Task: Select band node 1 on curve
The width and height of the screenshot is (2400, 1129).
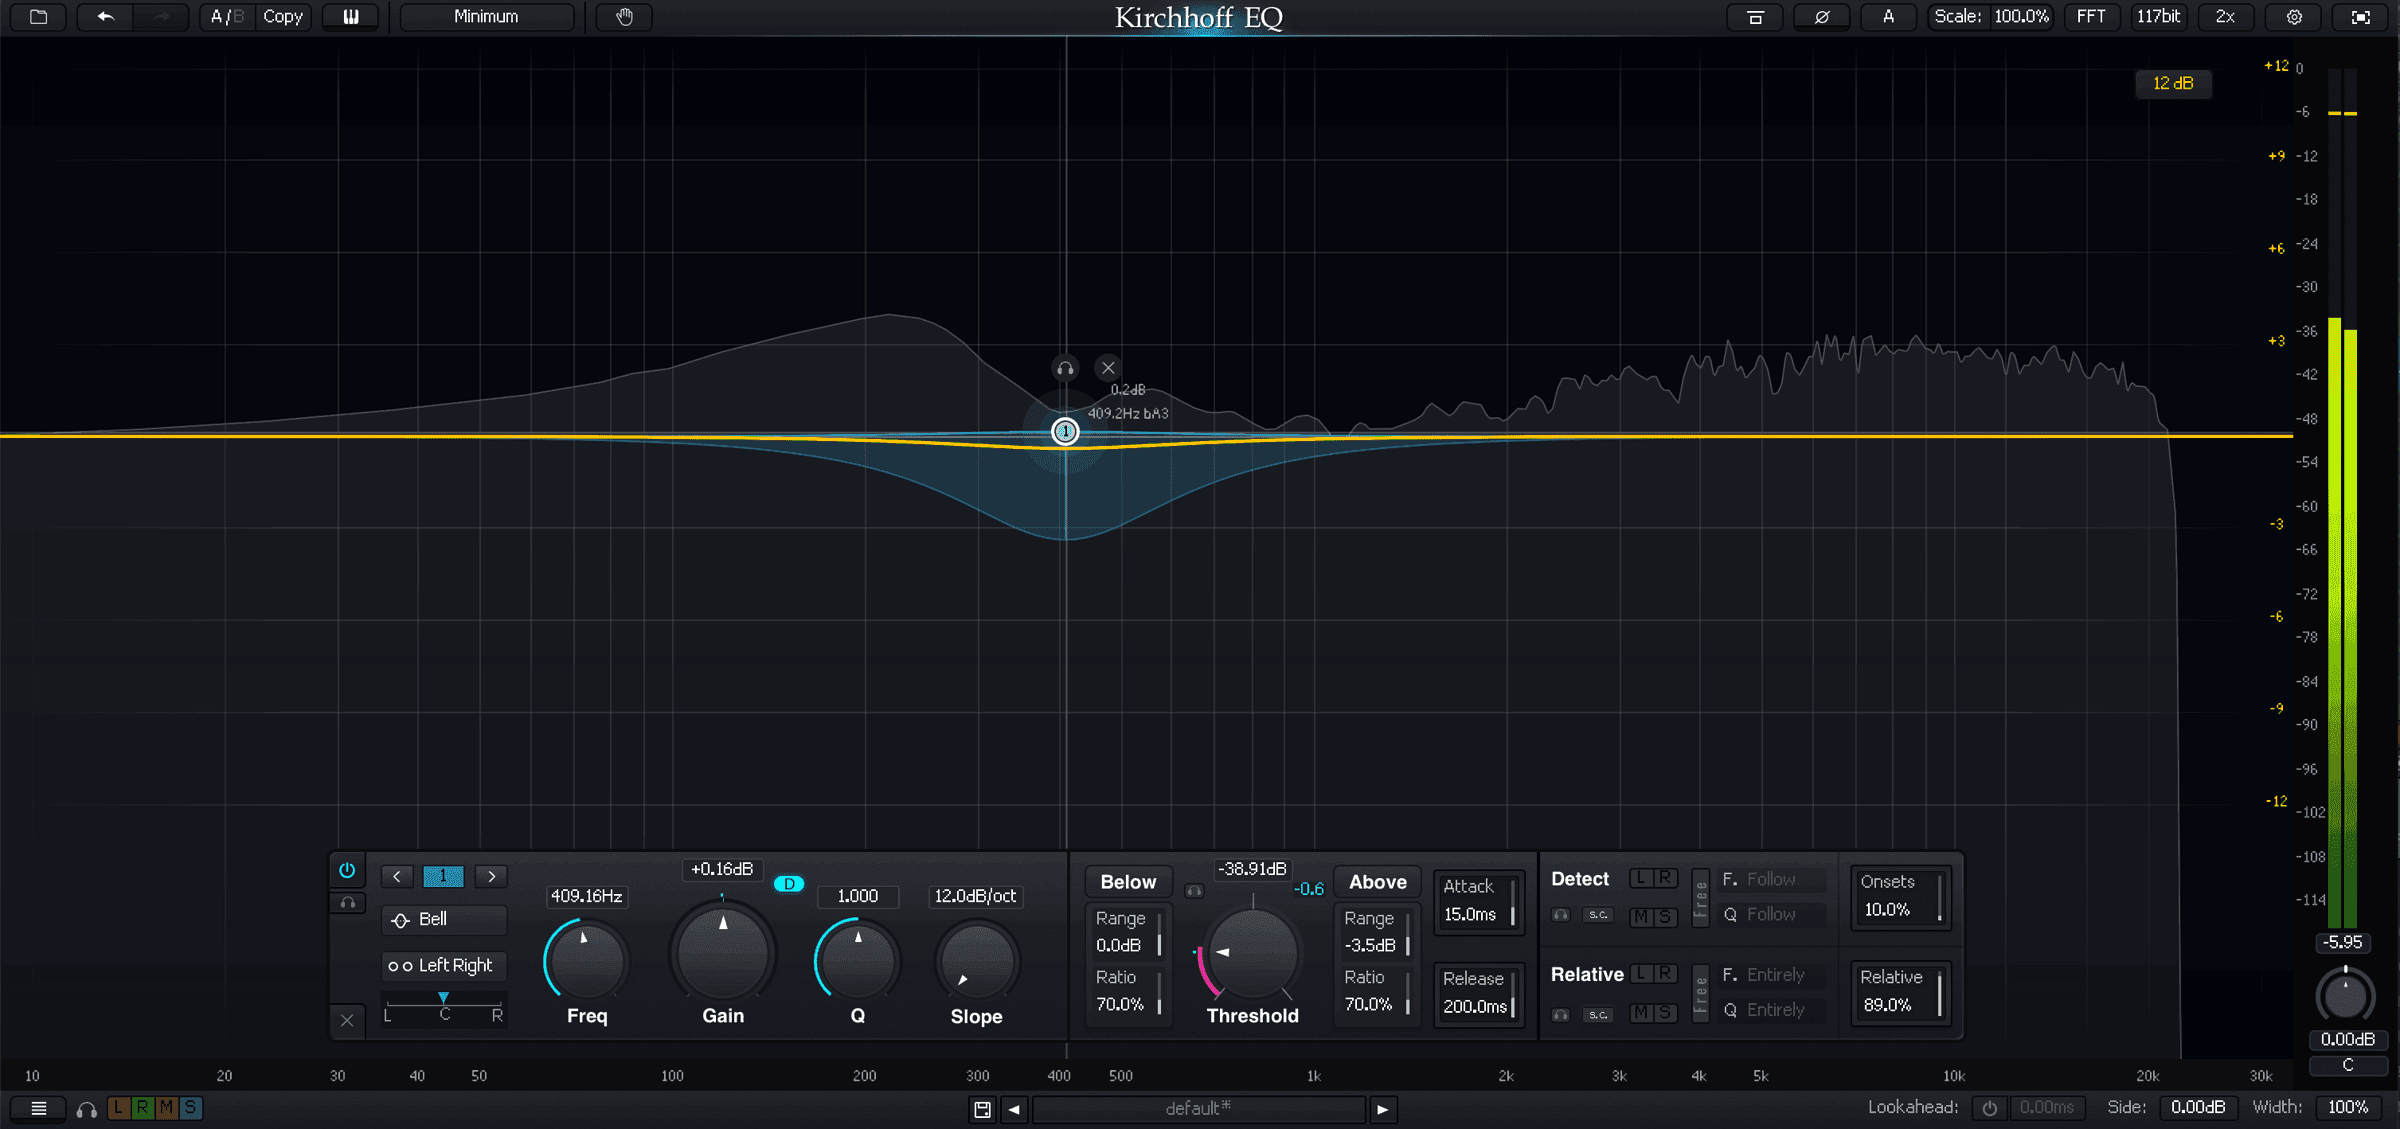Action: (x=1065, y=432)
